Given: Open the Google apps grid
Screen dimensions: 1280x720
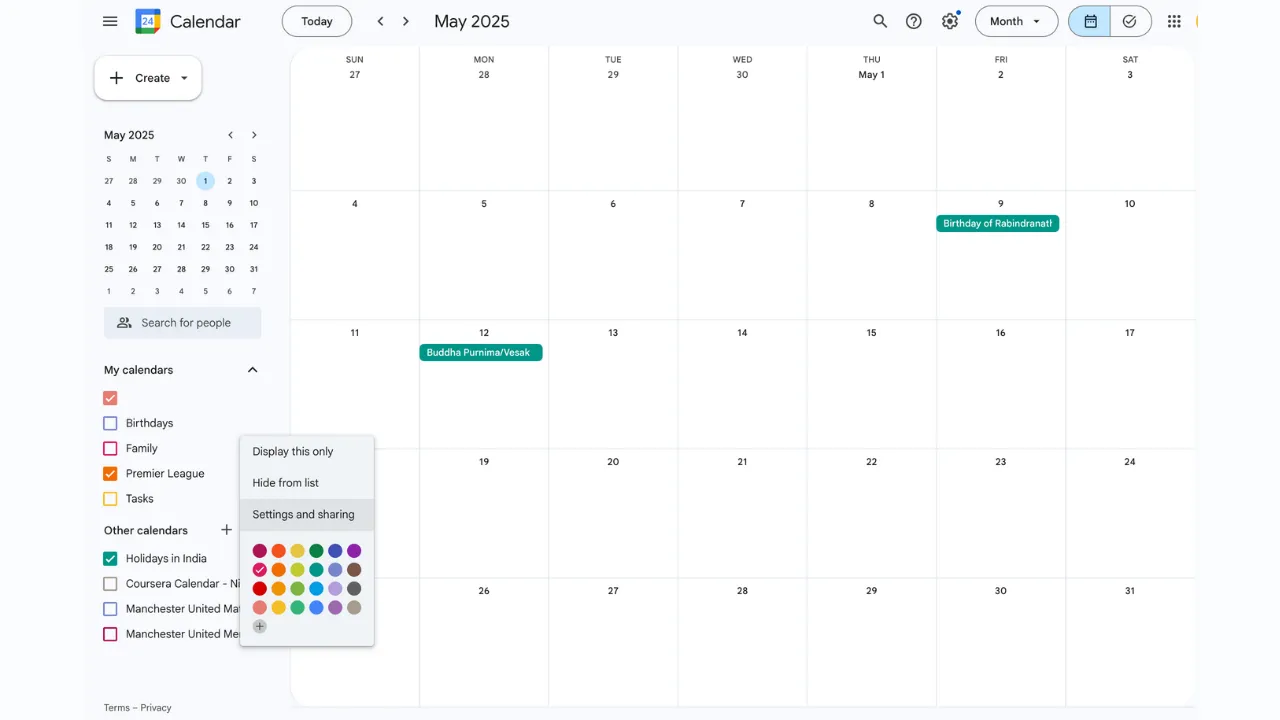Looking at the screenshot, I should pyautogui.click(x=1174, y=21).
